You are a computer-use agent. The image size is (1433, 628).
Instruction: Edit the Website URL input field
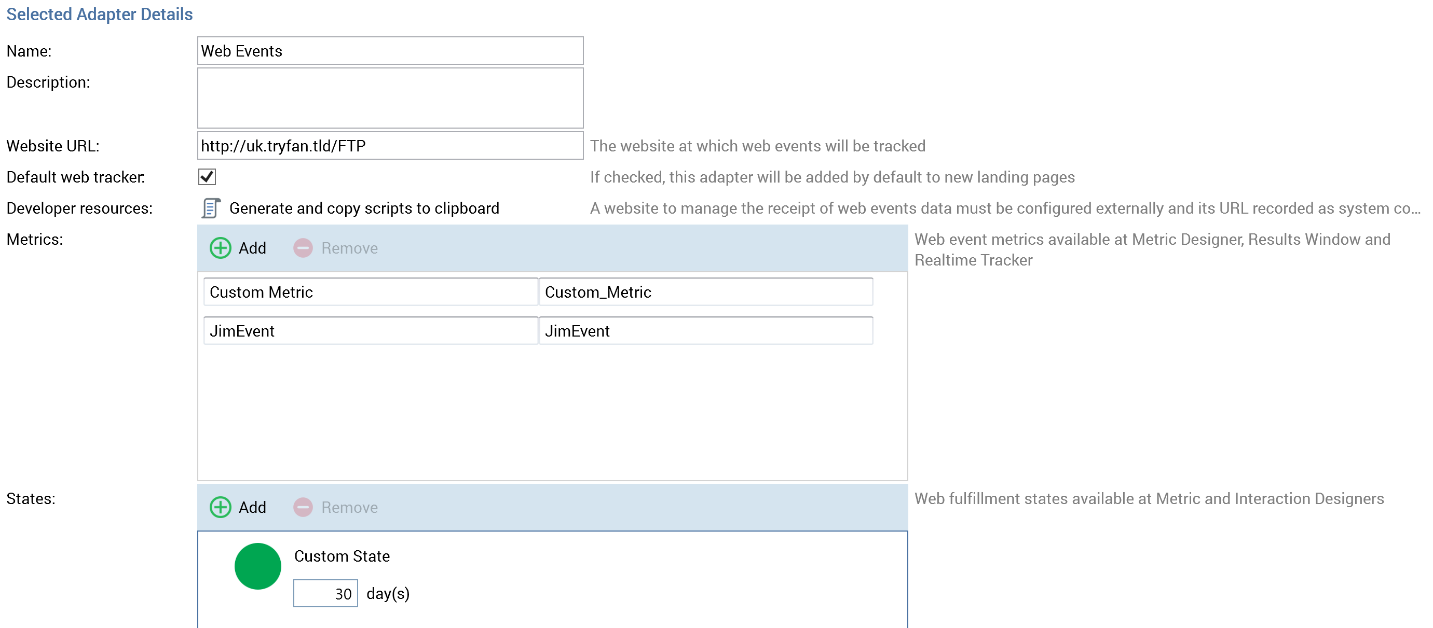click(390, 146)
